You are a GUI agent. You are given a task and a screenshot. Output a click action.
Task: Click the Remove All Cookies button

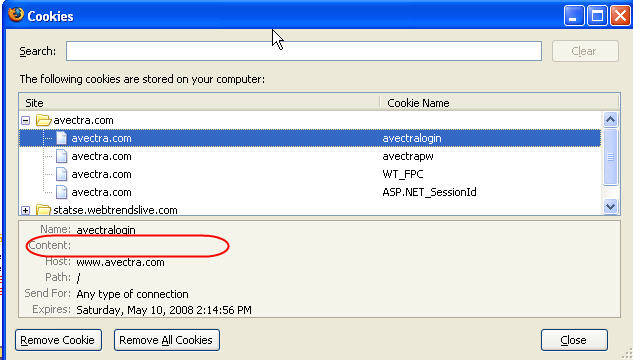(x=166, y=340)
